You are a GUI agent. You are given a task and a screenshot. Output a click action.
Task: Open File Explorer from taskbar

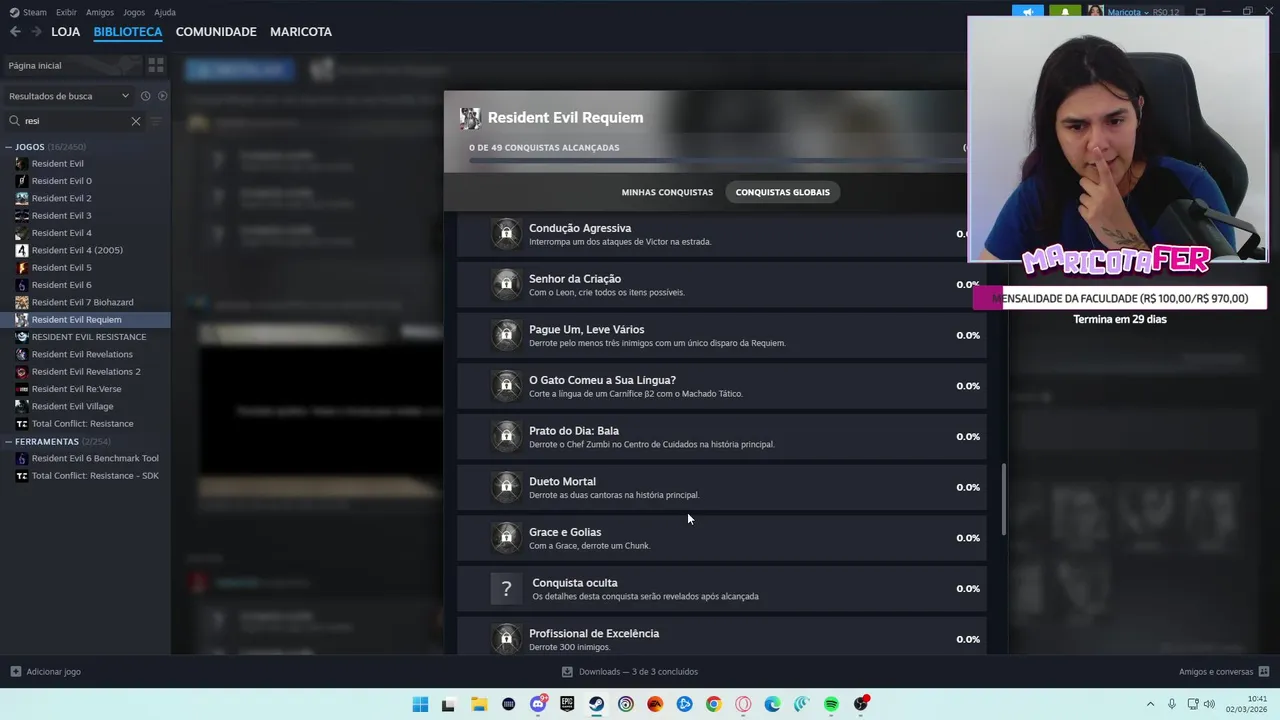479,704
